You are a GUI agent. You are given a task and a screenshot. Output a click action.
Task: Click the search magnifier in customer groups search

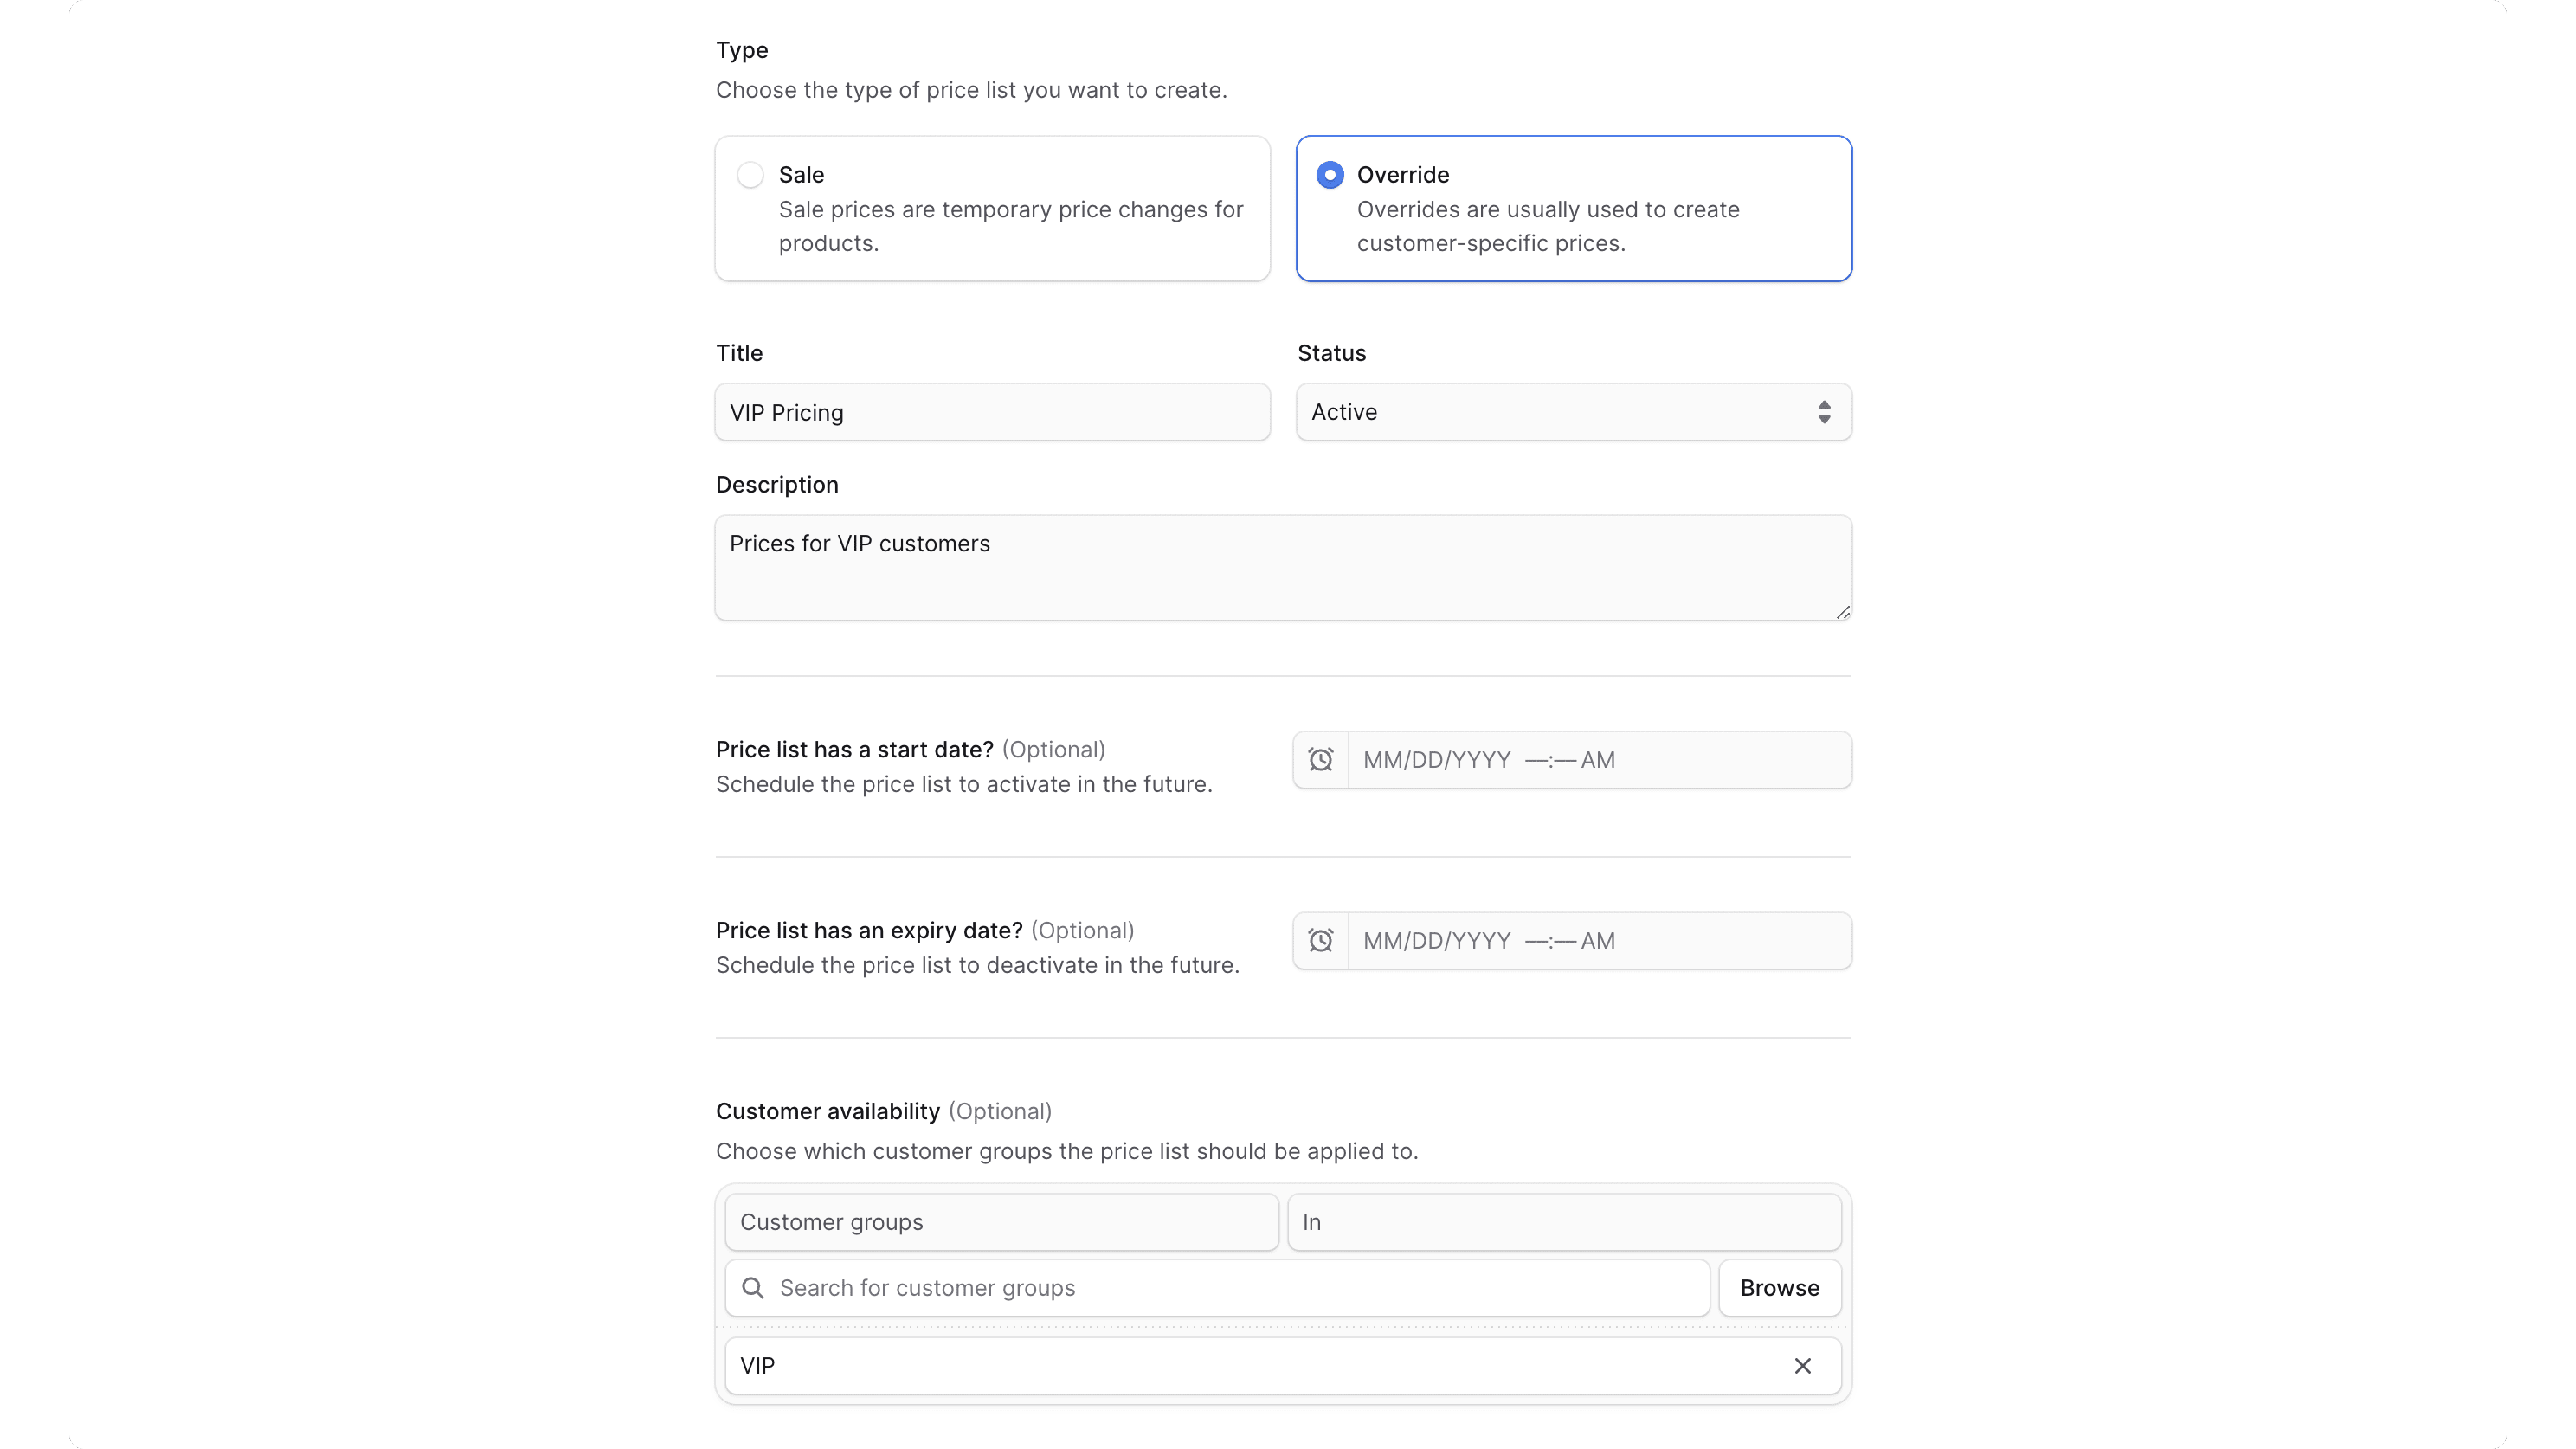click(x=751, y=1288)
